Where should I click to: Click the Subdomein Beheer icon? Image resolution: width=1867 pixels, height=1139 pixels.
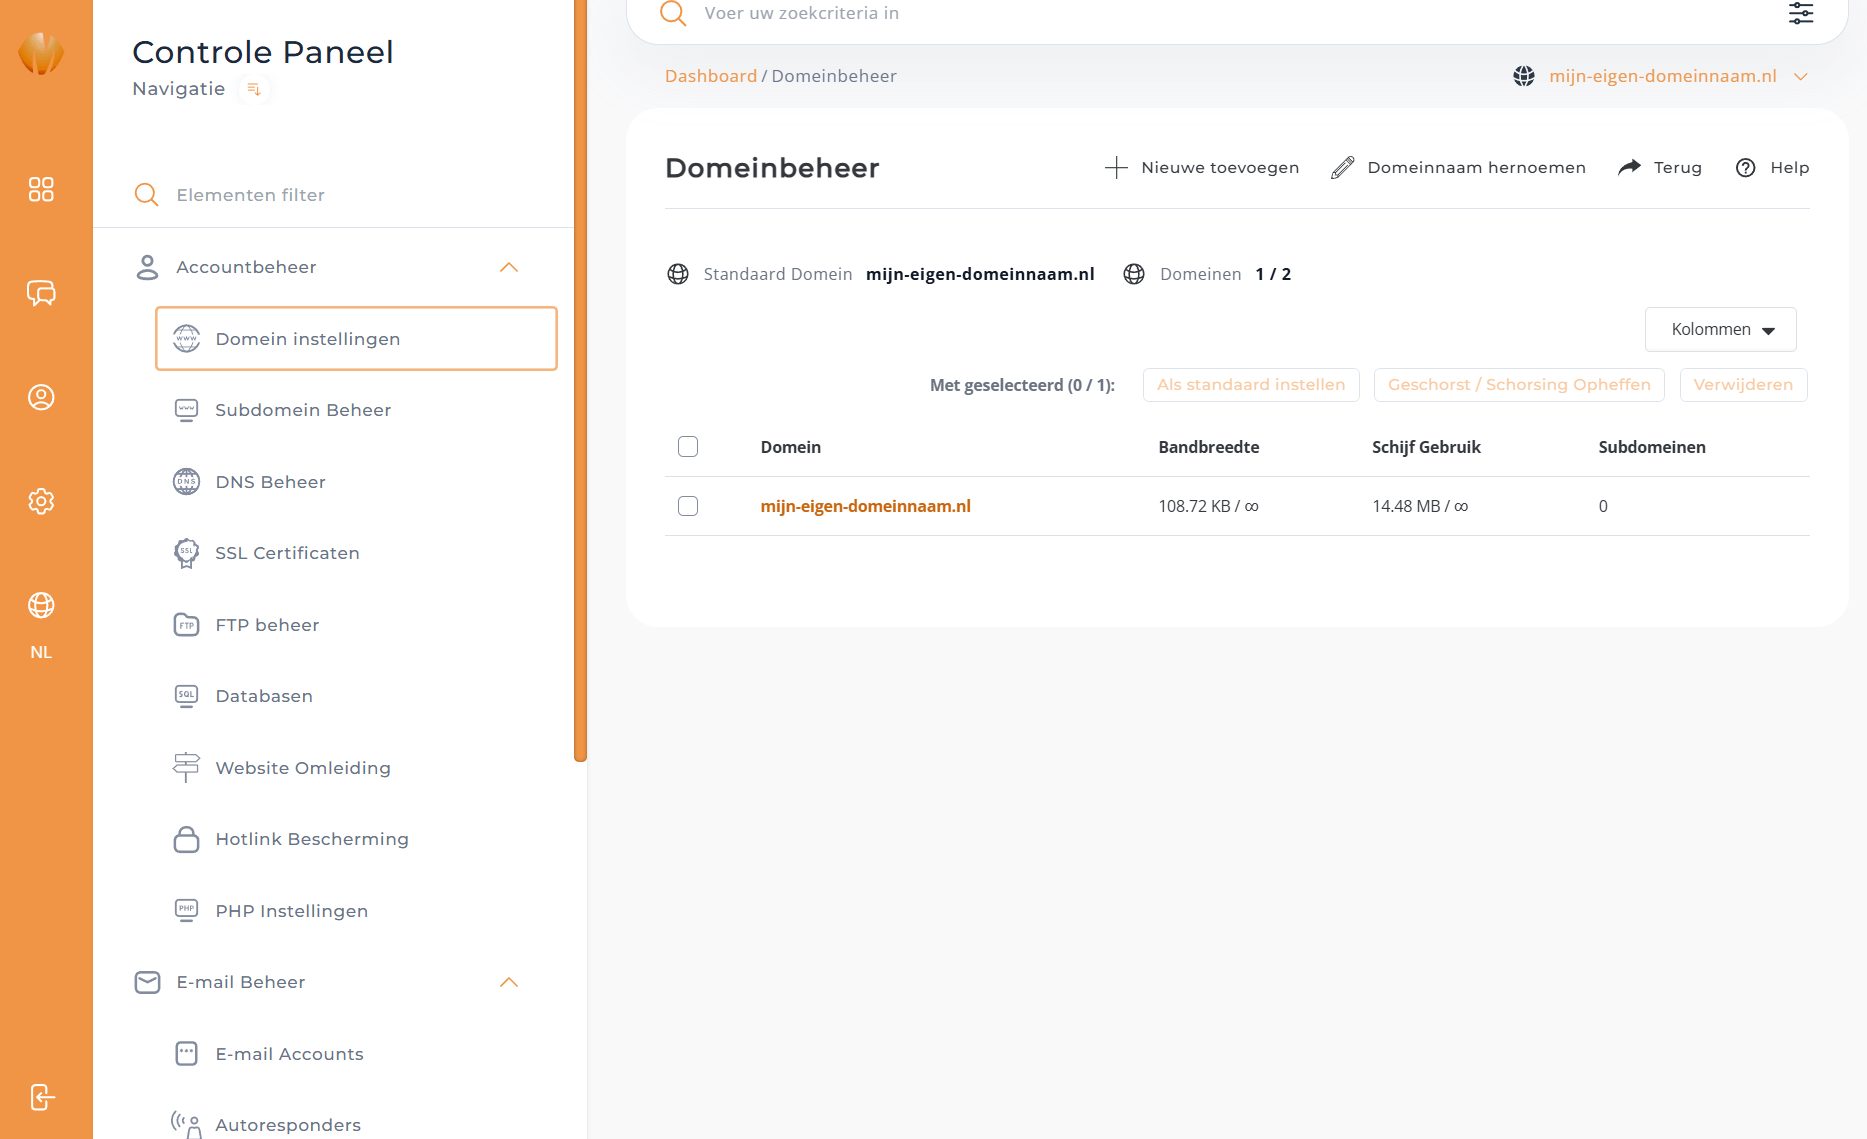(187, 410)
